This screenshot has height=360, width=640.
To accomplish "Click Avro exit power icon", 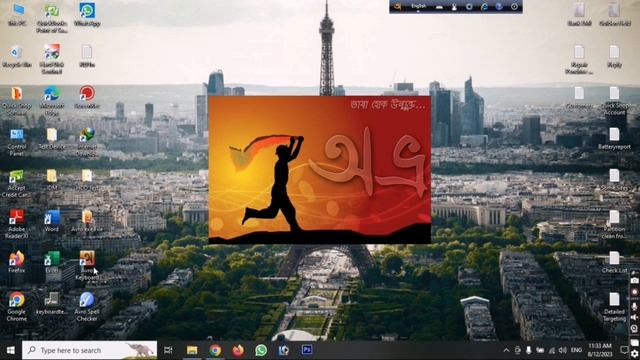I will [514, 7].
